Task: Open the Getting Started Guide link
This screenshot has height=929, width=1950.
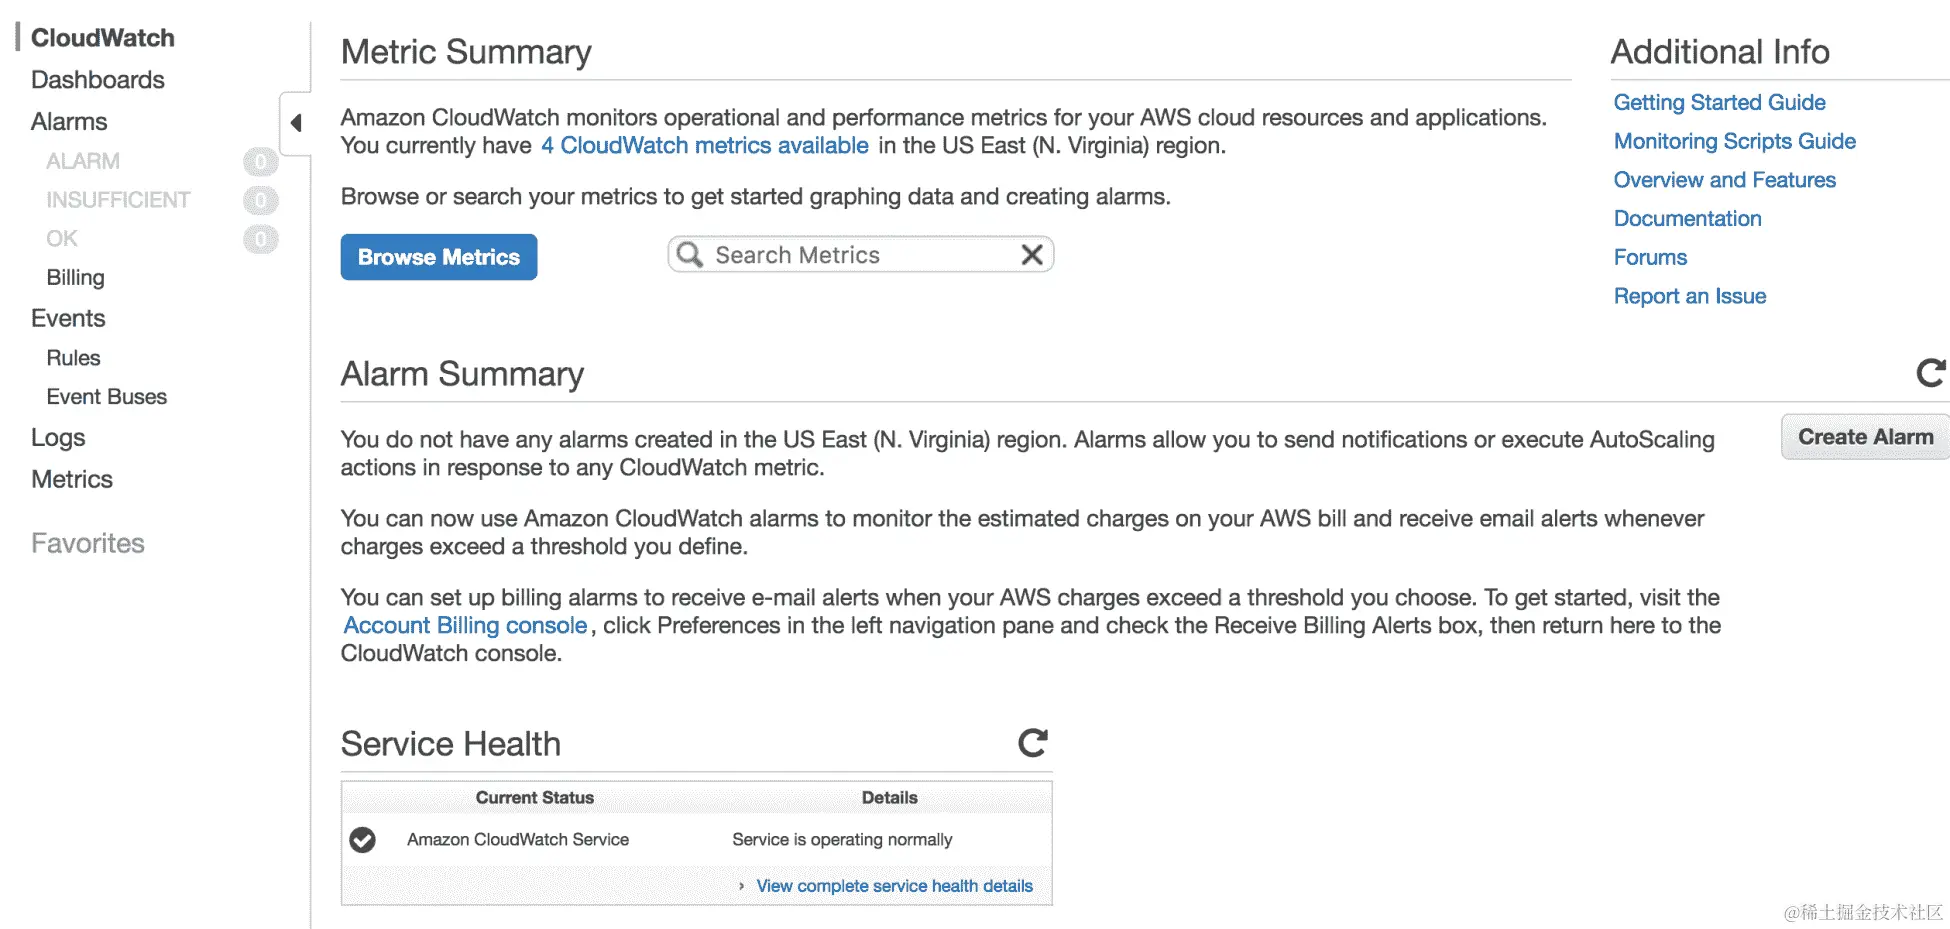Action: pyautogui.click(x=1719, y=103)
